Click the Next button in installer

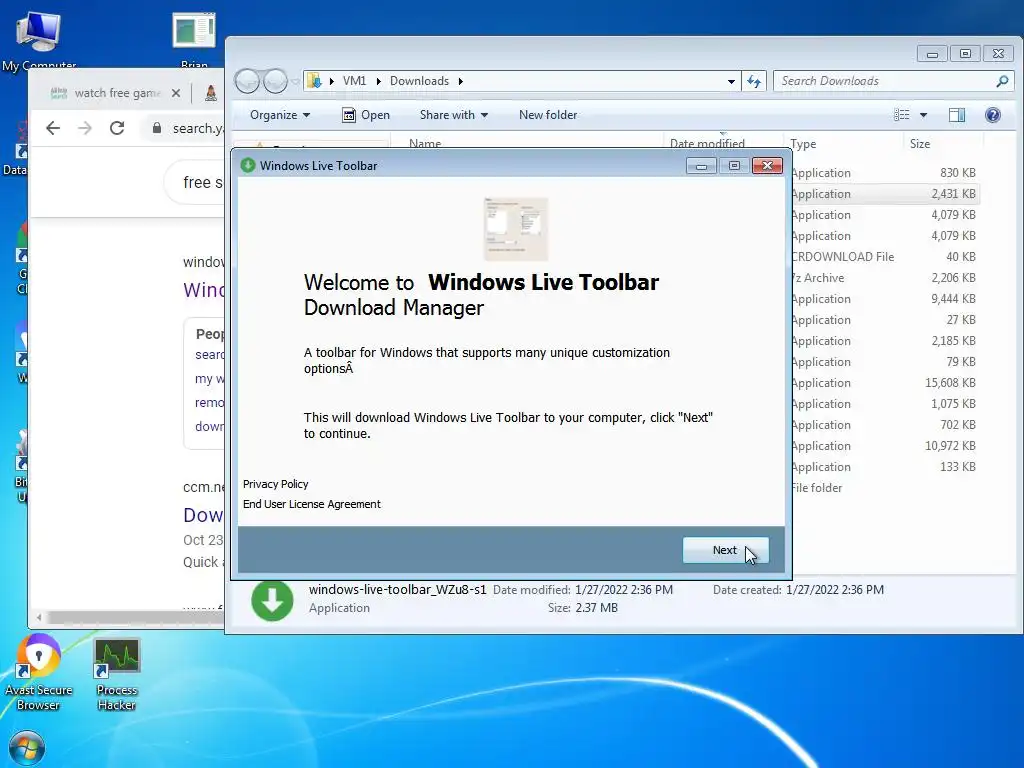[725, 550]
